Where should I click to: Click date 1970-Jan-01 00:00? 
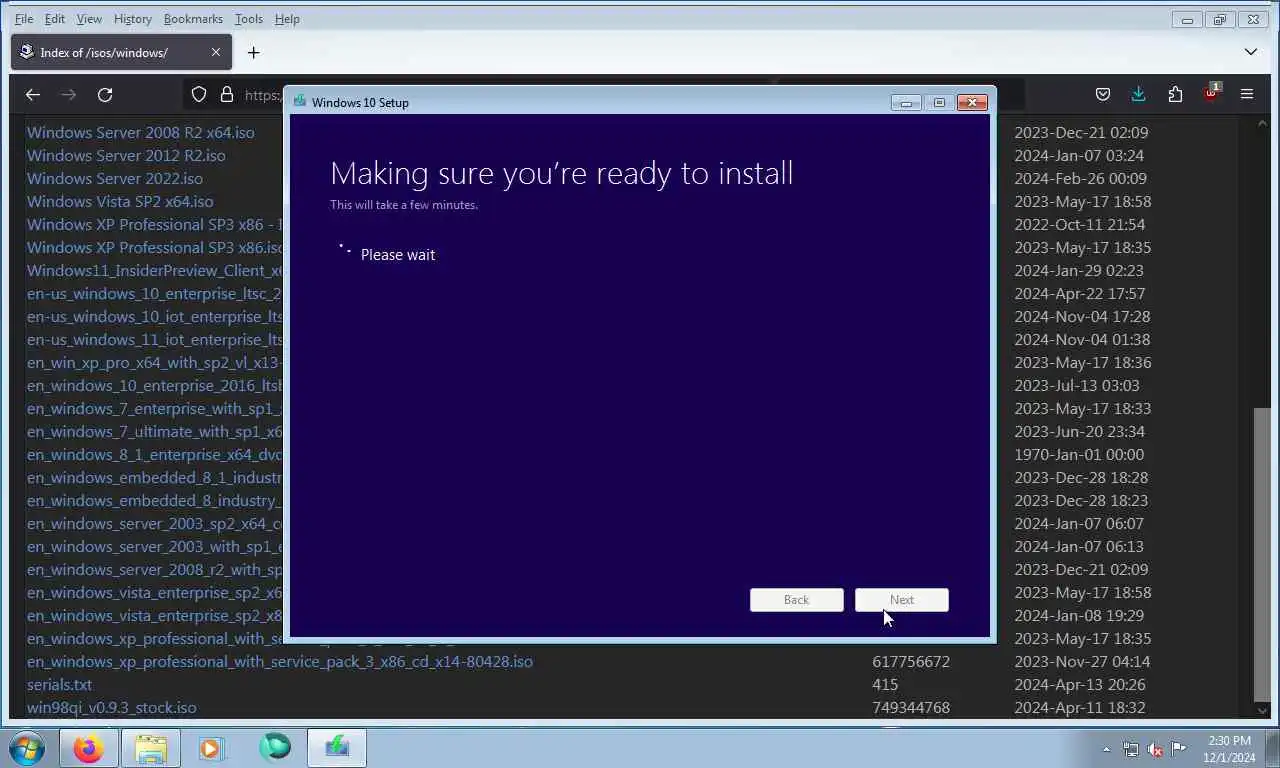(1079, 454)
